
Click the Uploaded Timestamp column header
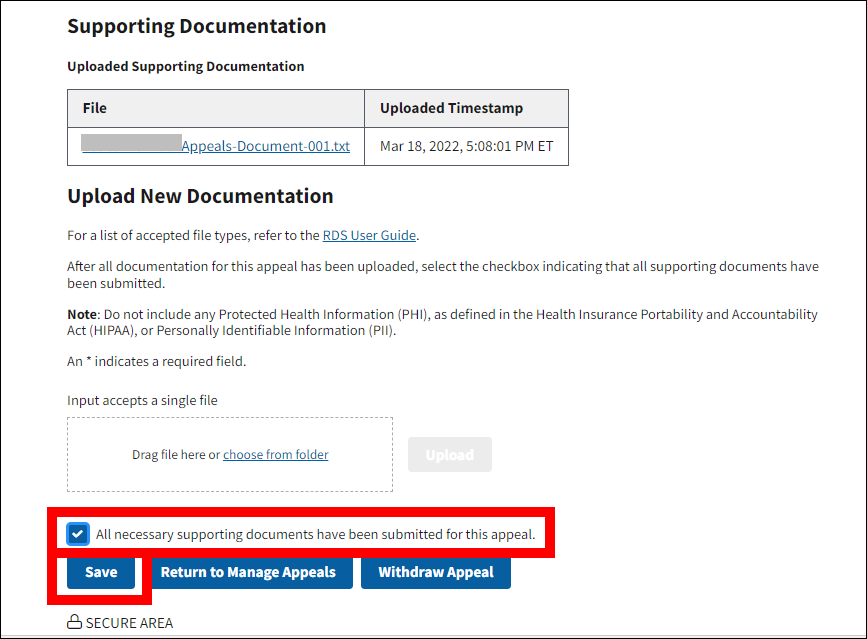[451, 108]
